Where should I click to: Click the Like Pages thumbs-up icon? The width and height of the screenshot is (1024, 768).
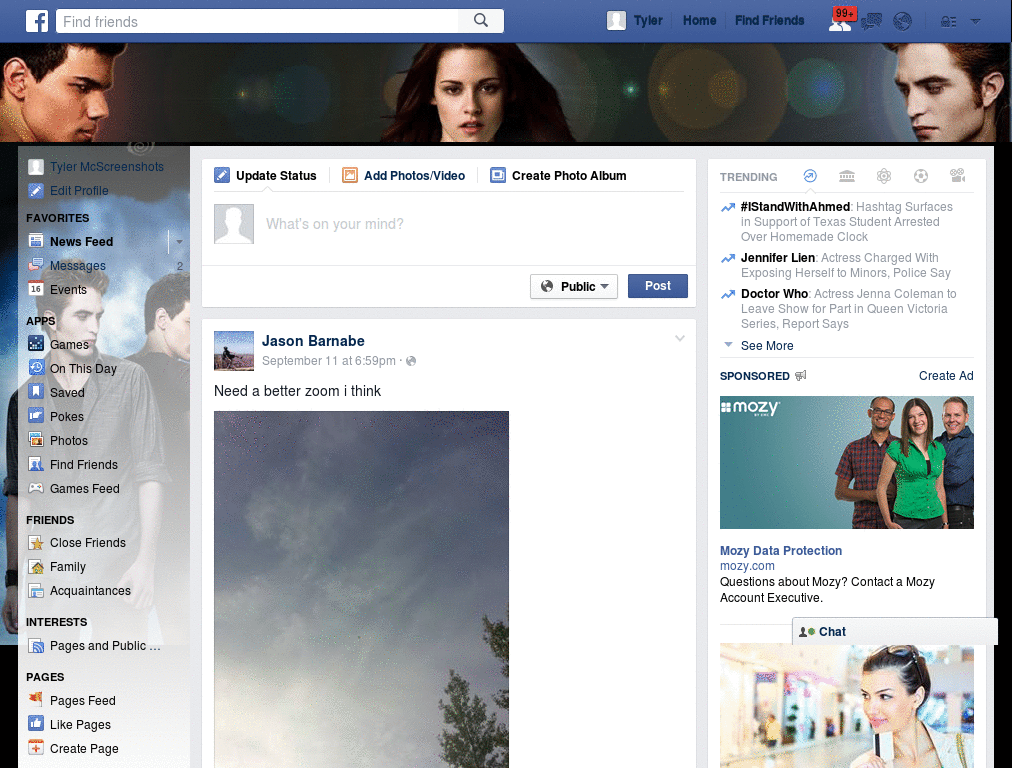tap(36, 724)
